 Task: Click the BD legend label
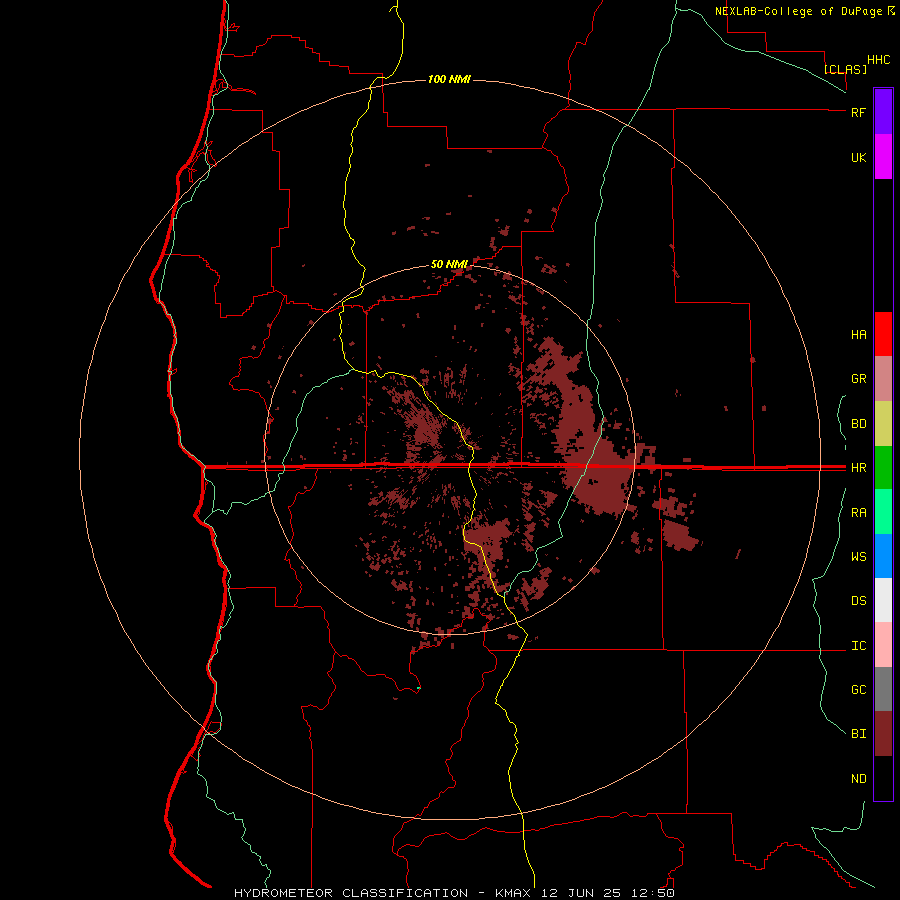coord(858,424)
